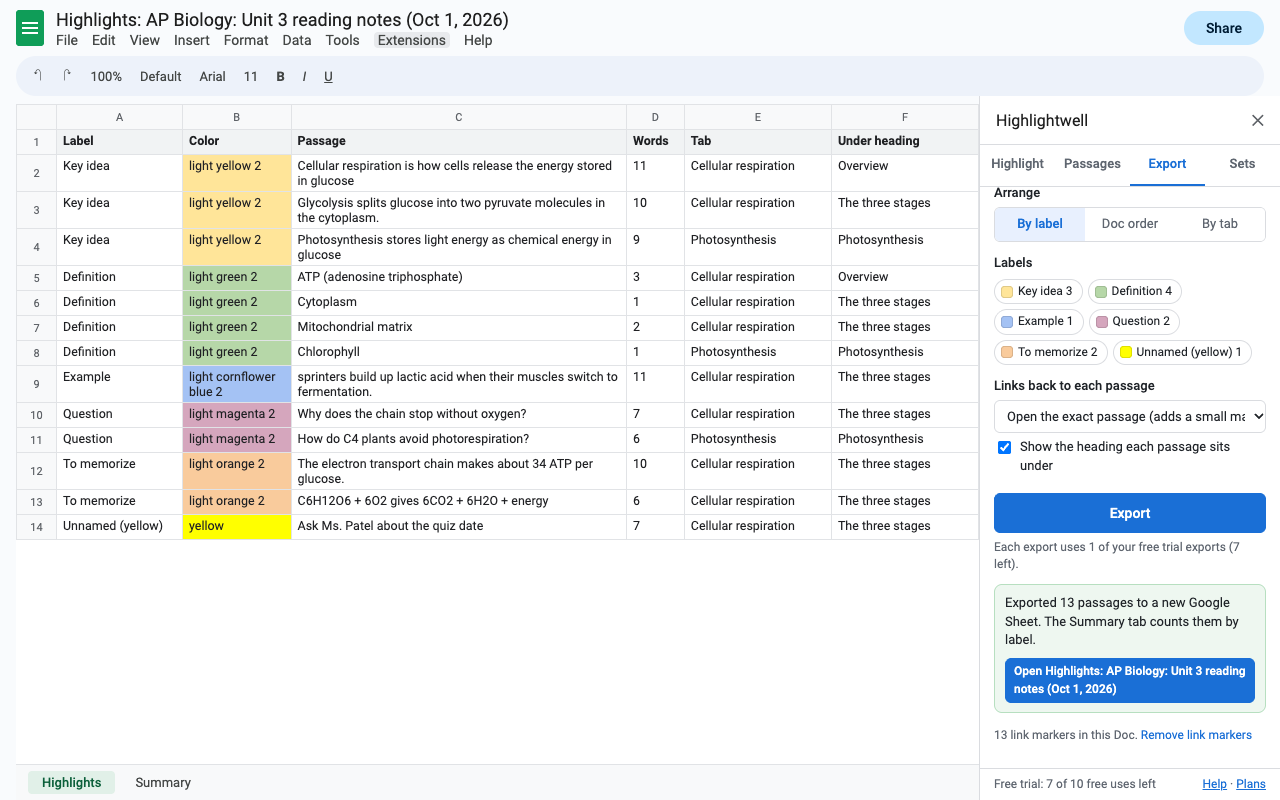1280x800 pixels.
Task: Click the blue Export button
Action: pyautogui.click(x=1130, y=513)
